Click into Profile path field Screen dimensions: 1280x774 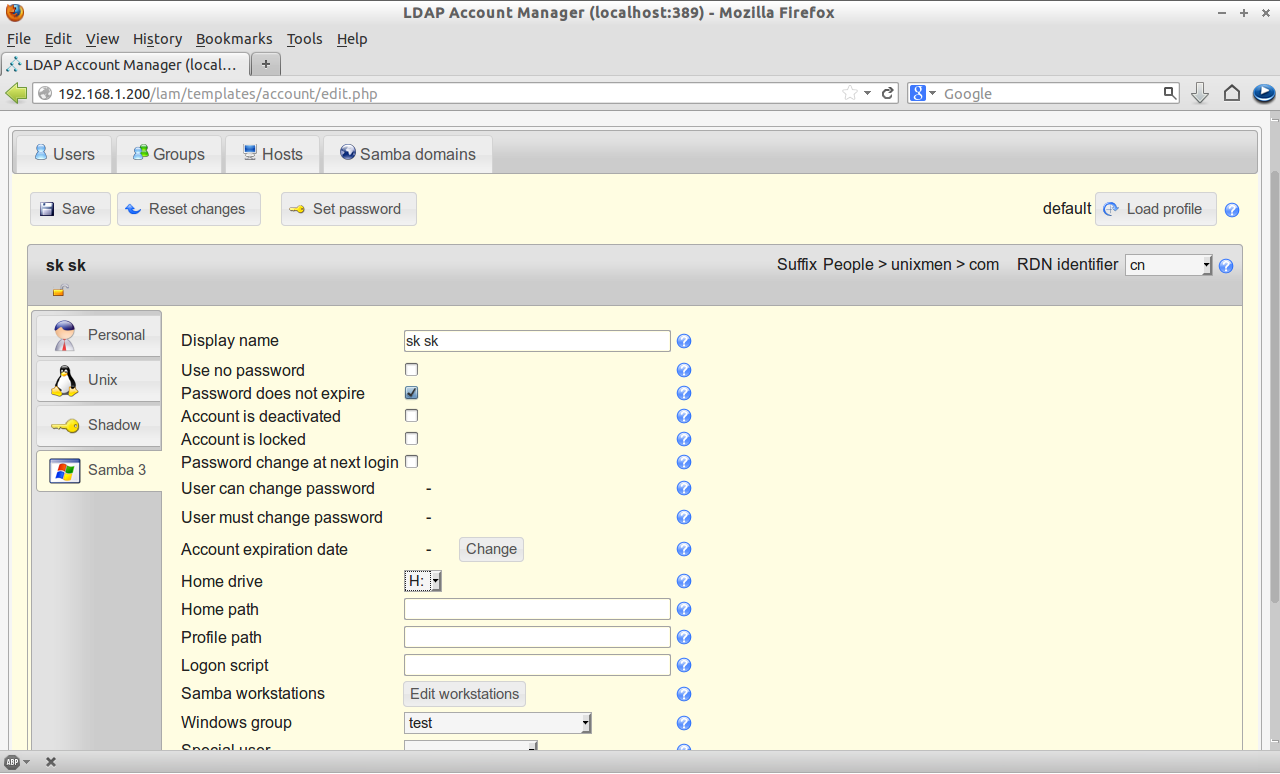(537, 637)
